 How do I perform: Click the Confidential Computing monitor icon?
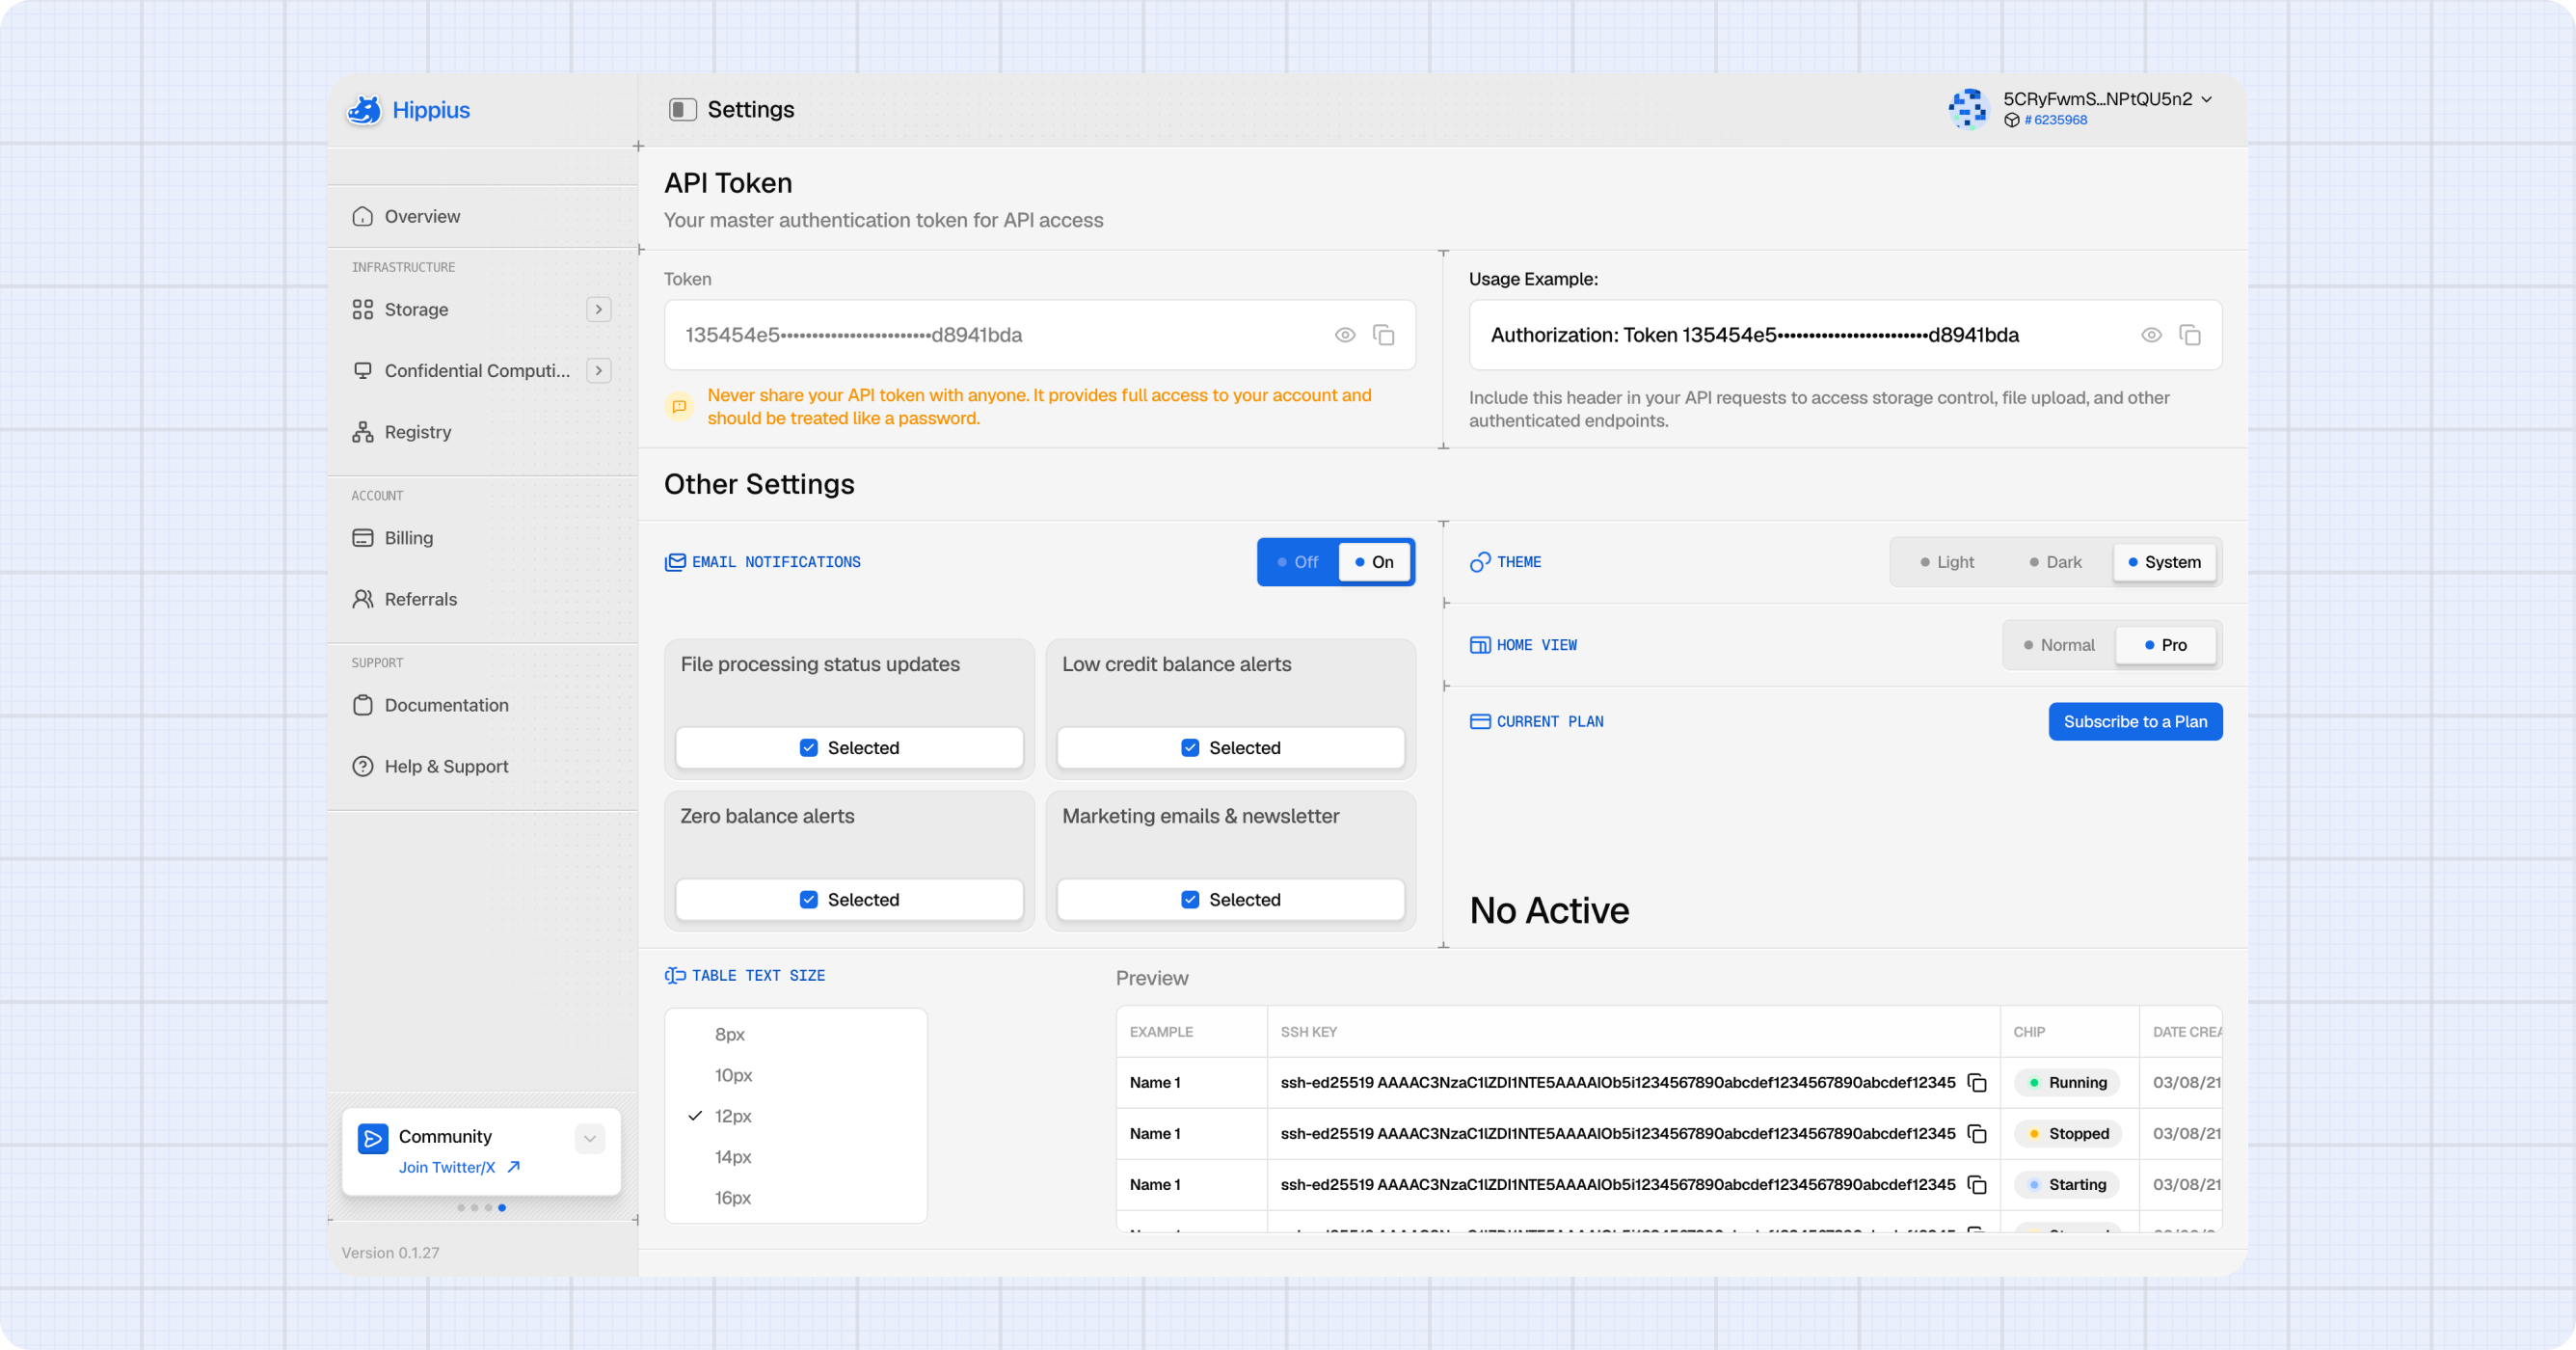363,370
